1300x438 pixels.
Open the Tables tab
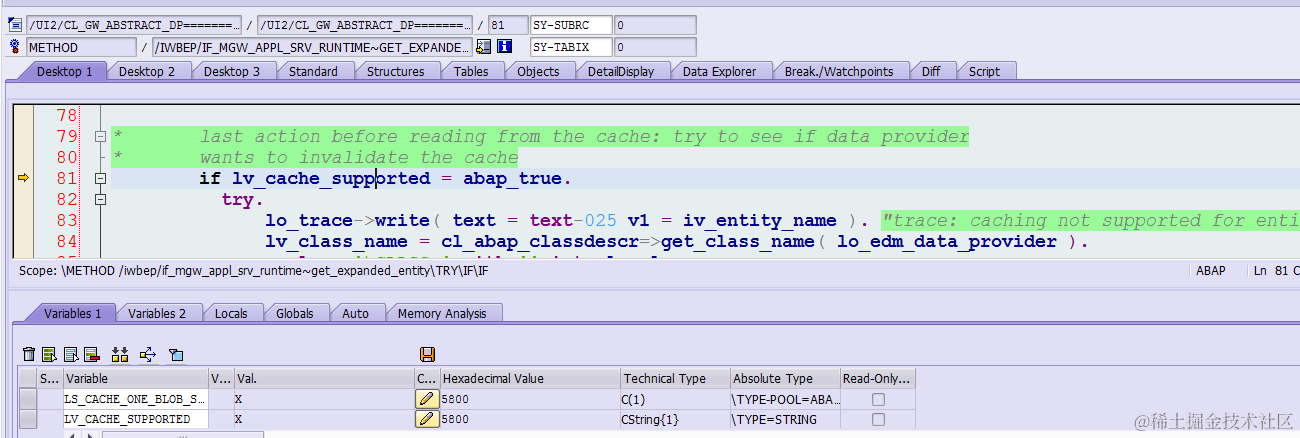click(471, 71)
